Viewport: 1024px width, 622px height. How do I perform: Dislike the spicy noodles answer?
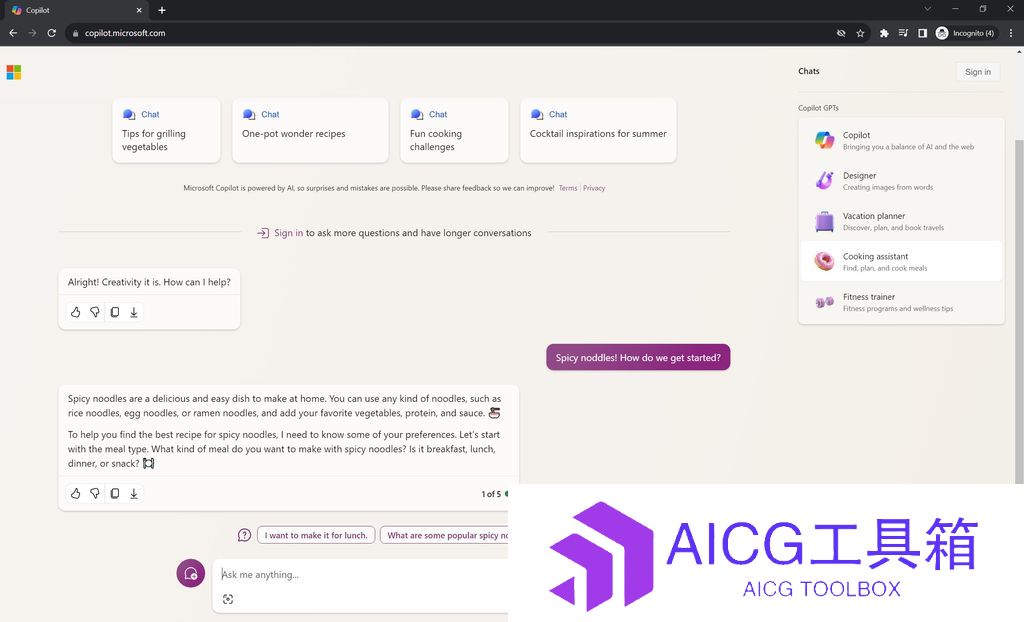point(95,494)
